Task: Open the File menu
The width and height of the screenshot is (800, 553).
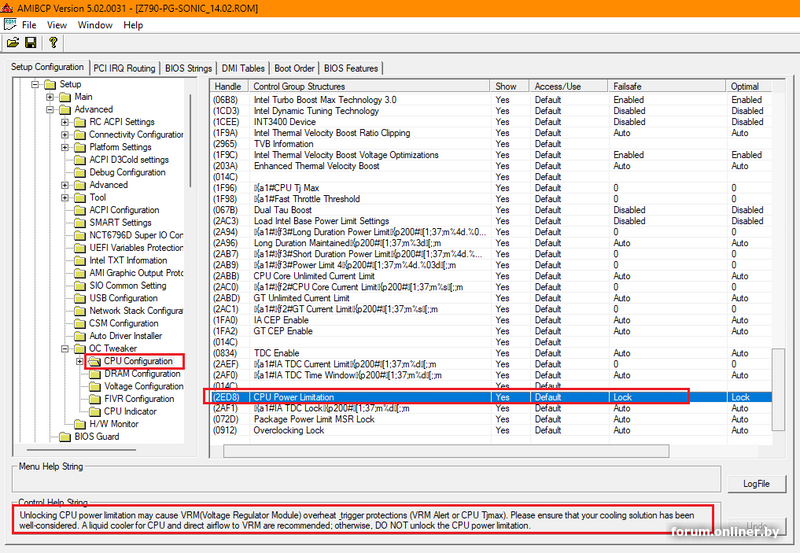Action: coord(29,24)
